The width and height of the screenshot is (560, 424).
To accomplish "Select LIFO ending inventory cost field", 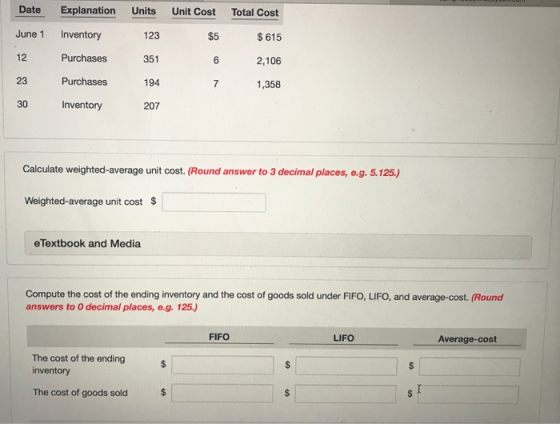I will click(x=346, y=366).
